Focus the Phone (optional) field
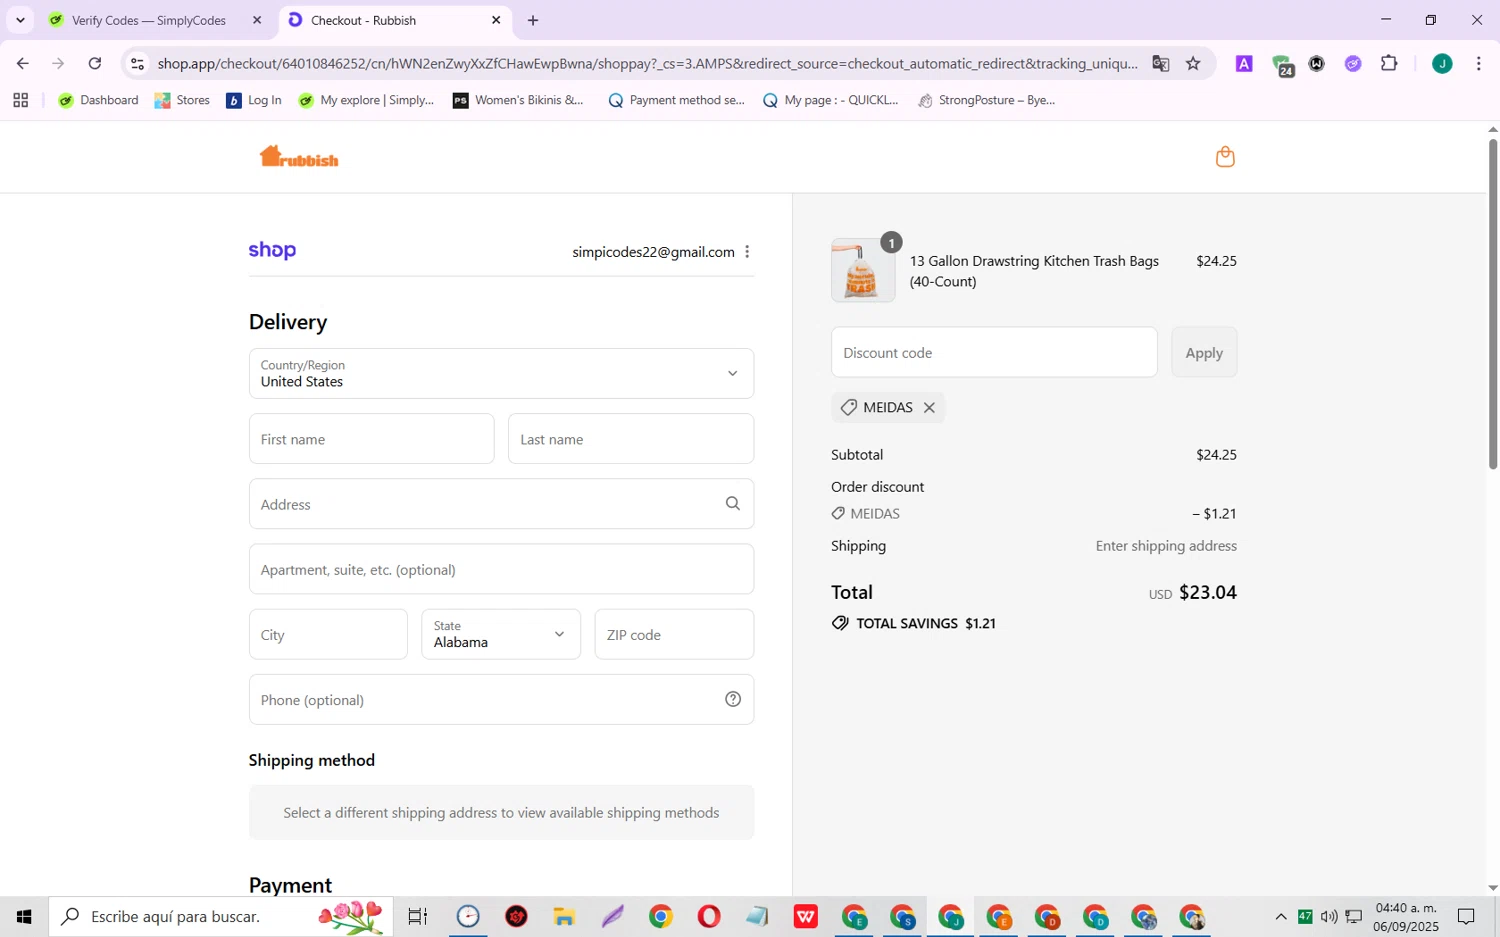The image size is (1500, 937). point(501,700)
